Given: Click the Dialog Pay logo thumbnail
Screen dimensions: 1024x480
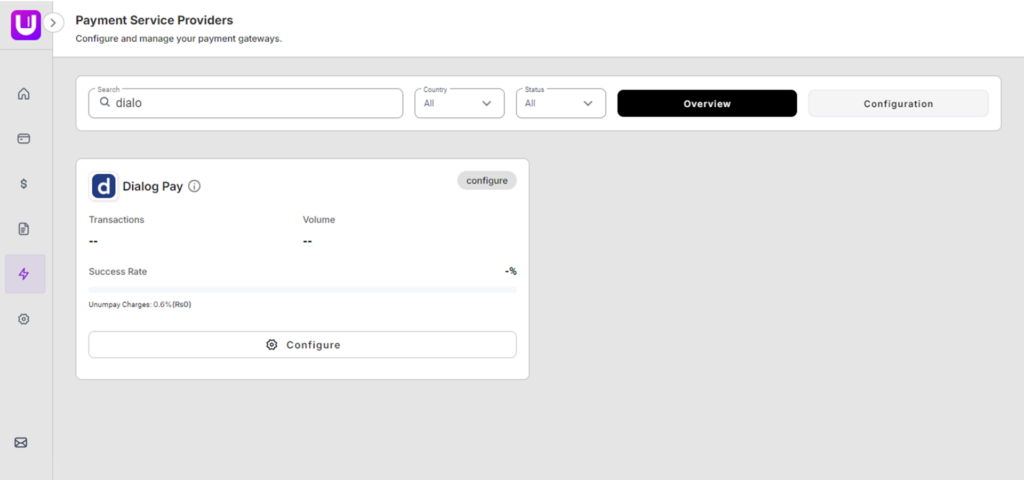Looking at the screenshot, I should (x=104, y=186).
